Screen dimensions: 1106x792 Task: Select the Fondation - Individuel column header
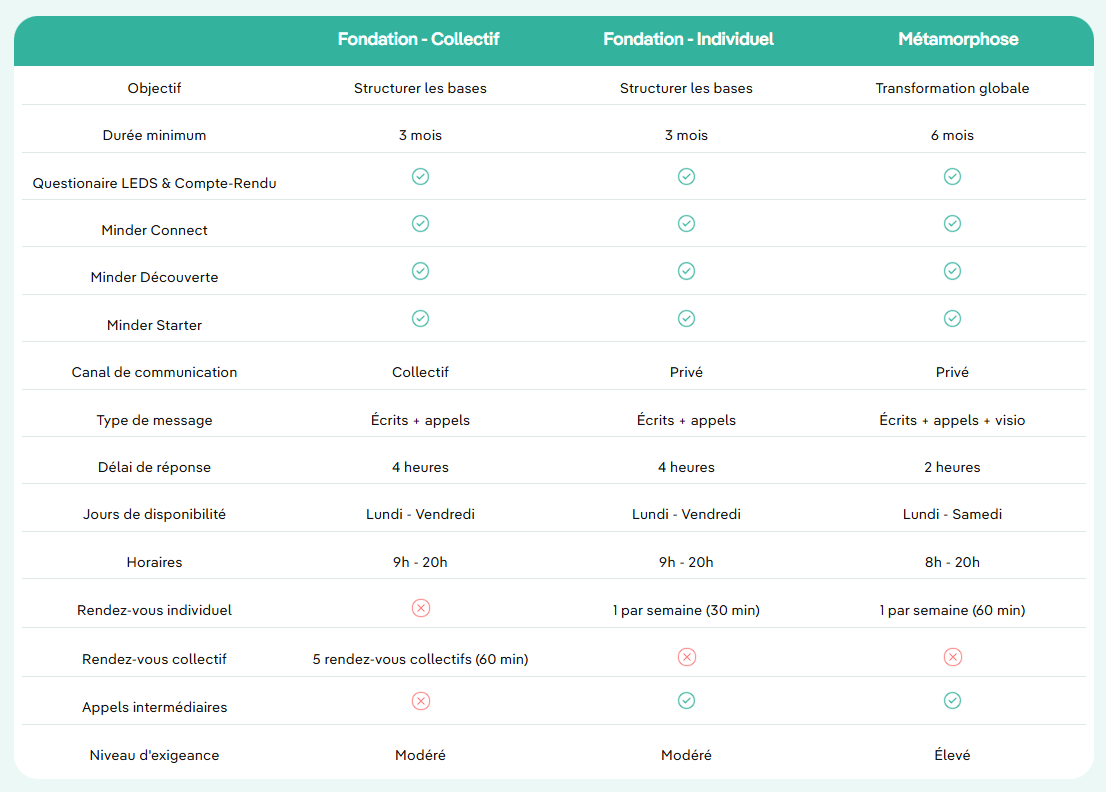pyautogui.click(x=688, y=39)
